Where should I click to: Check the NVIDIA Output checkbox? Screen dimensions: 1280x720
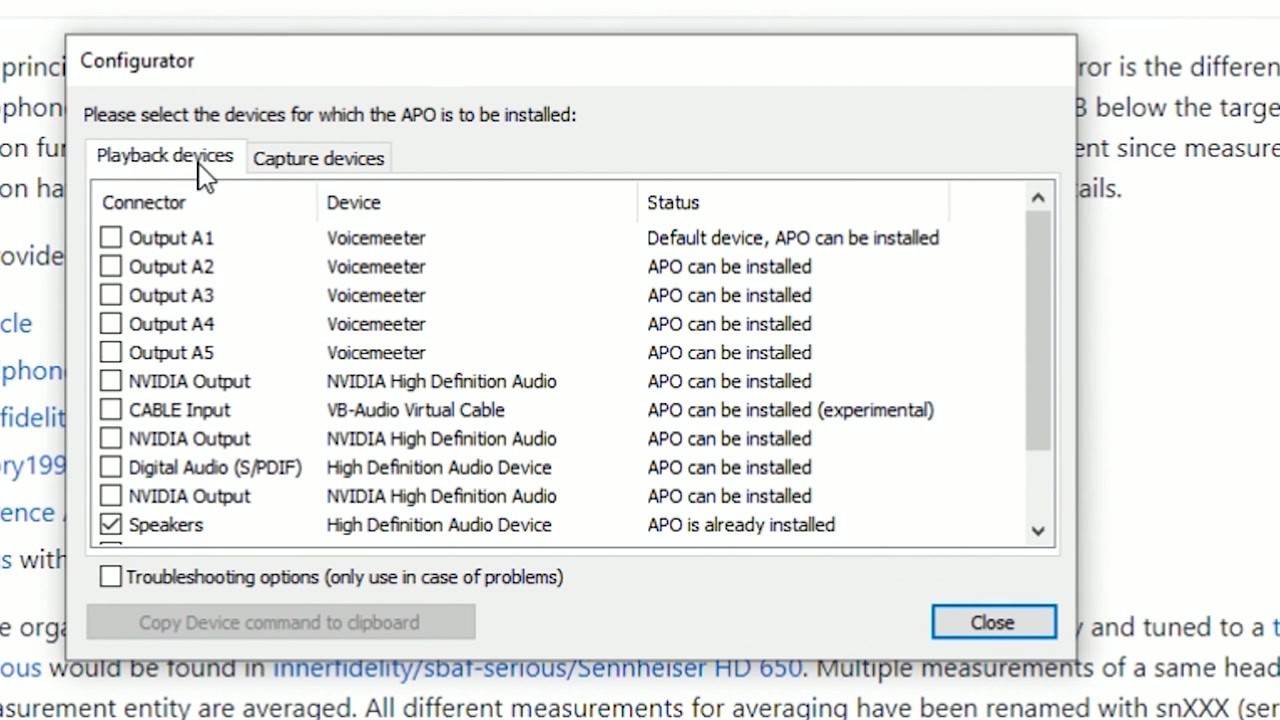(110, 381)
